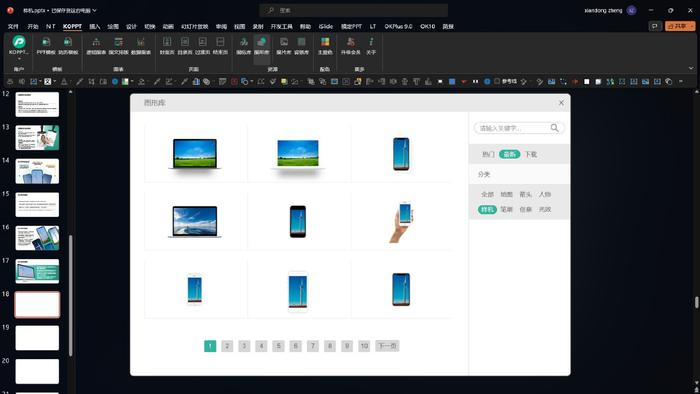
Task: Click the magnifier search icon in dialog
Action: click(x=554, y=128)
